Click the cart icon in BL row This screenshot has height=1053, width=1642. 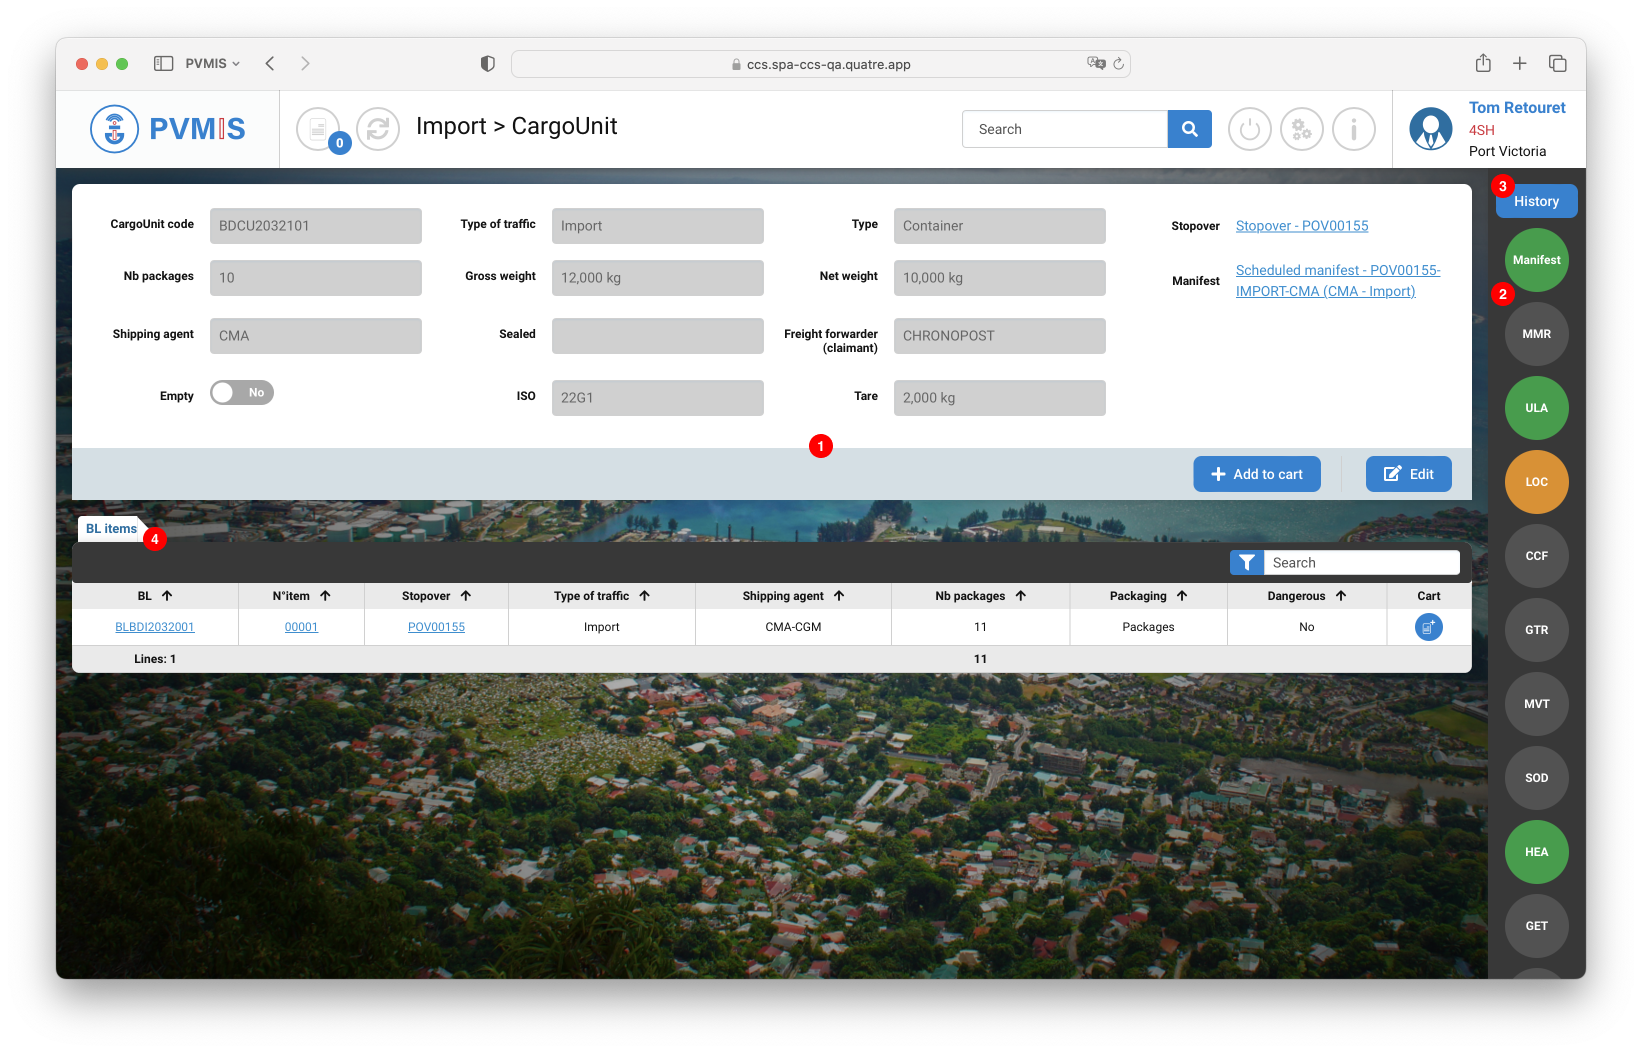1428,627
